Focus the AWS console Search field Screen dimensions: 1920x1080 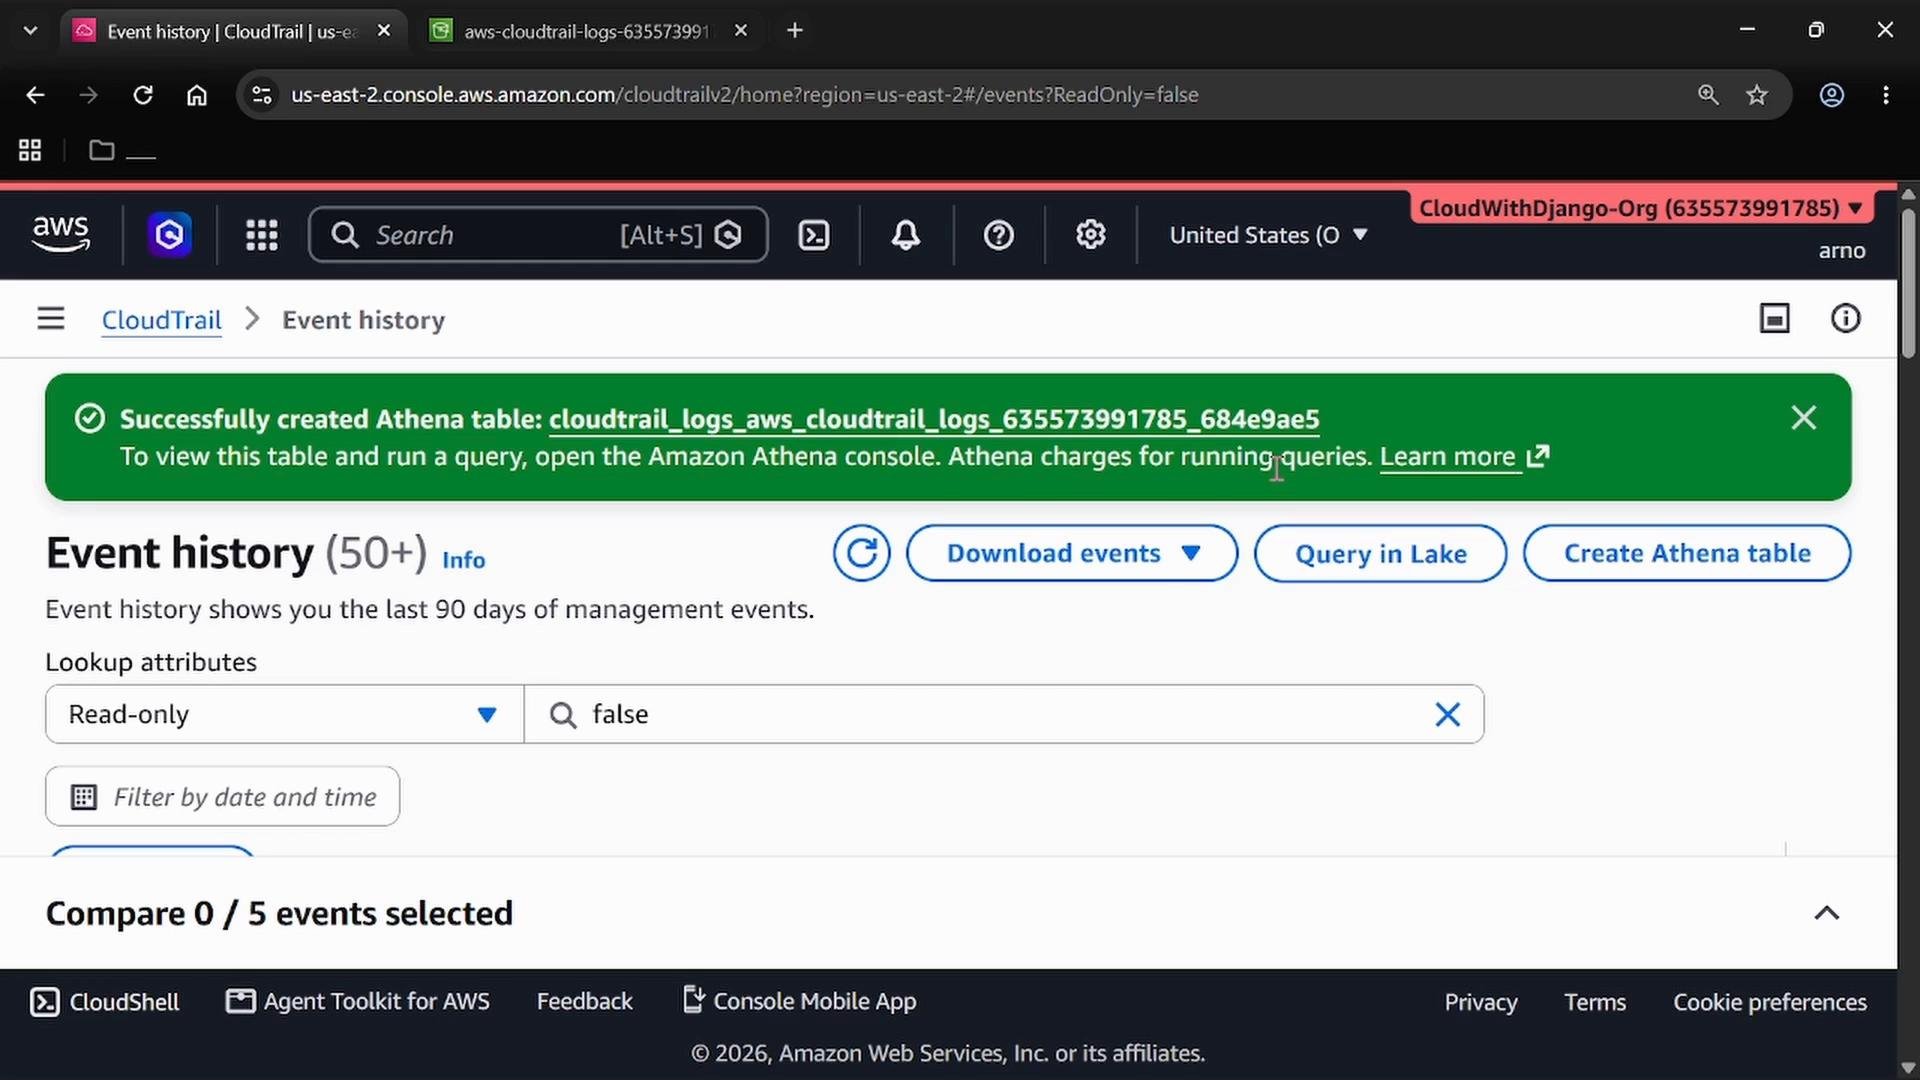click(538, 235)
